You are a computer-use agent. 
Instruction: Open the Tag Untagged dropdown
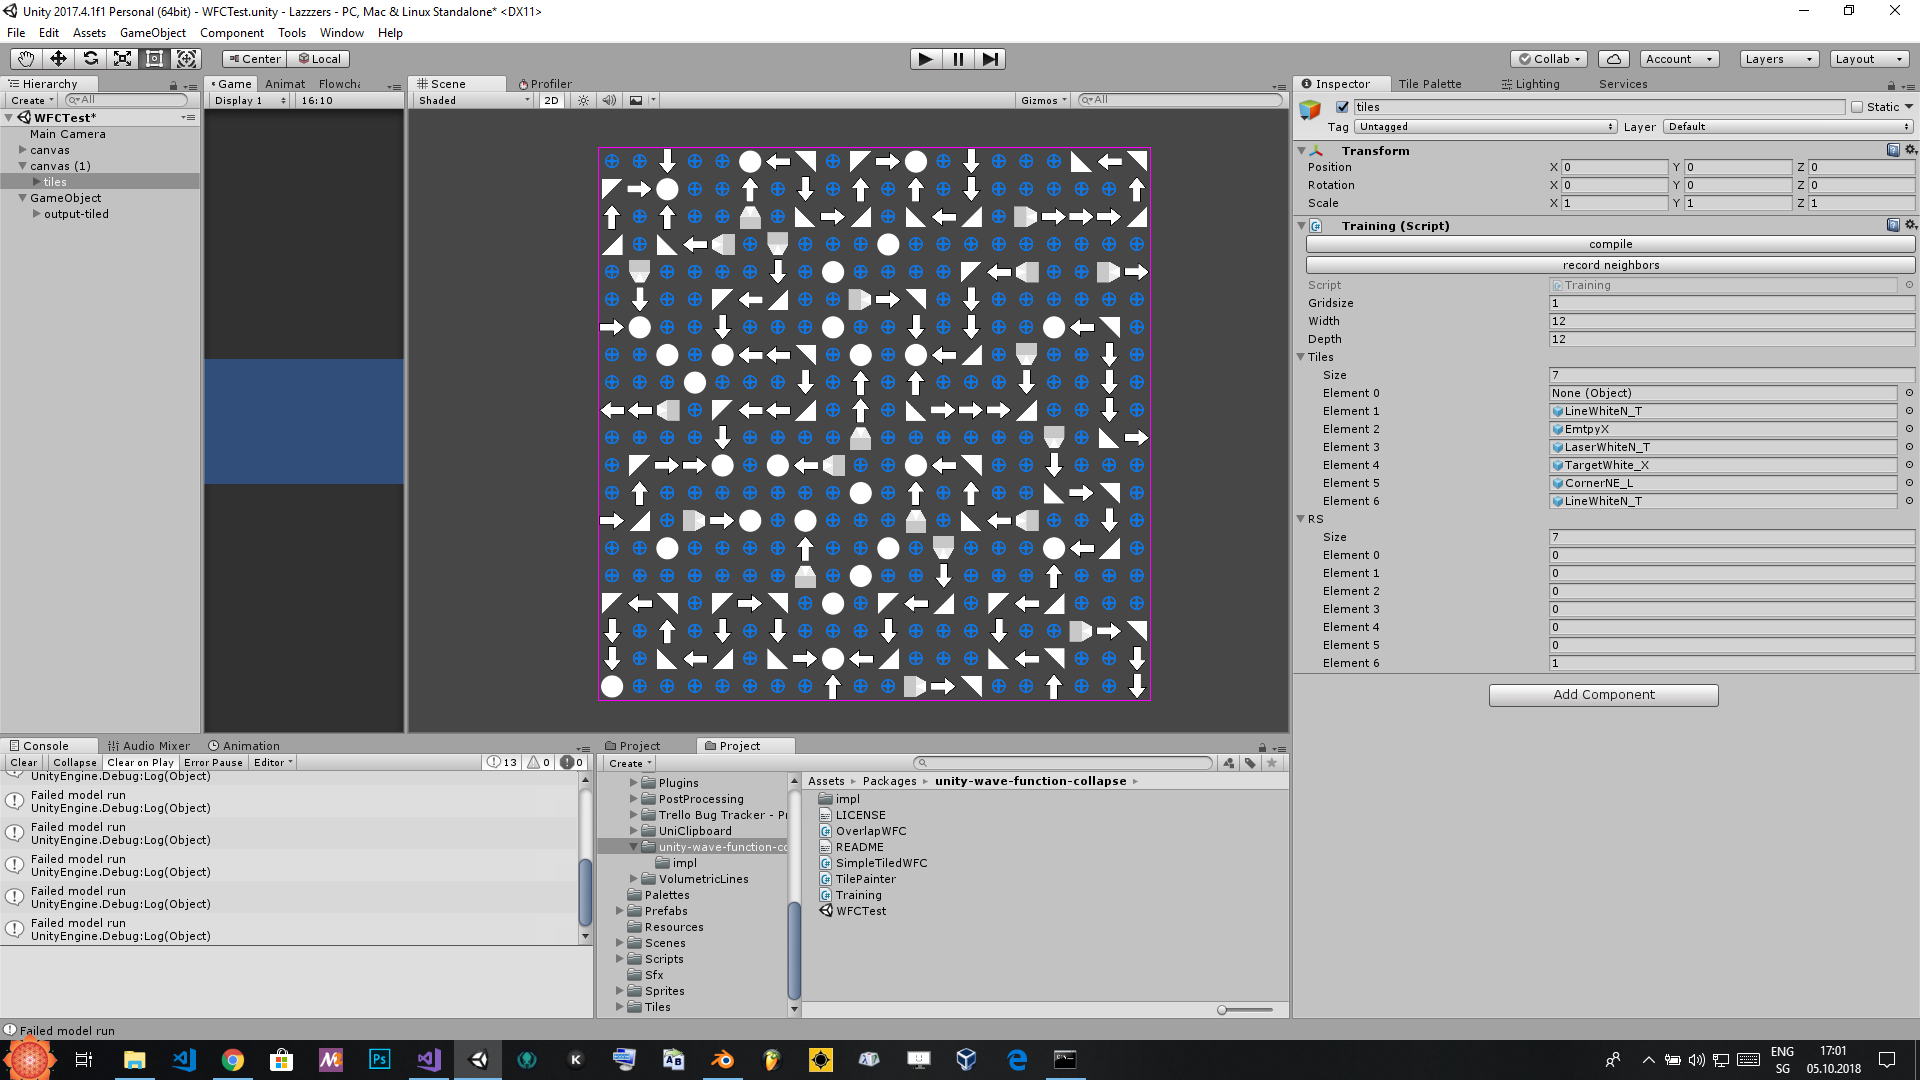pos(1485,127)
